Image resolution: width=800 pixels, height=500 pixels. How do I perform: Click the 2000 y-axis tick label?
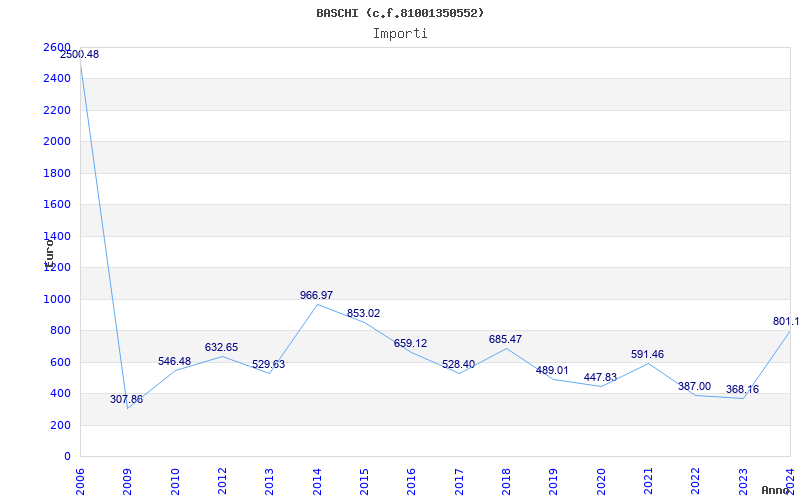tap(57, 141)
